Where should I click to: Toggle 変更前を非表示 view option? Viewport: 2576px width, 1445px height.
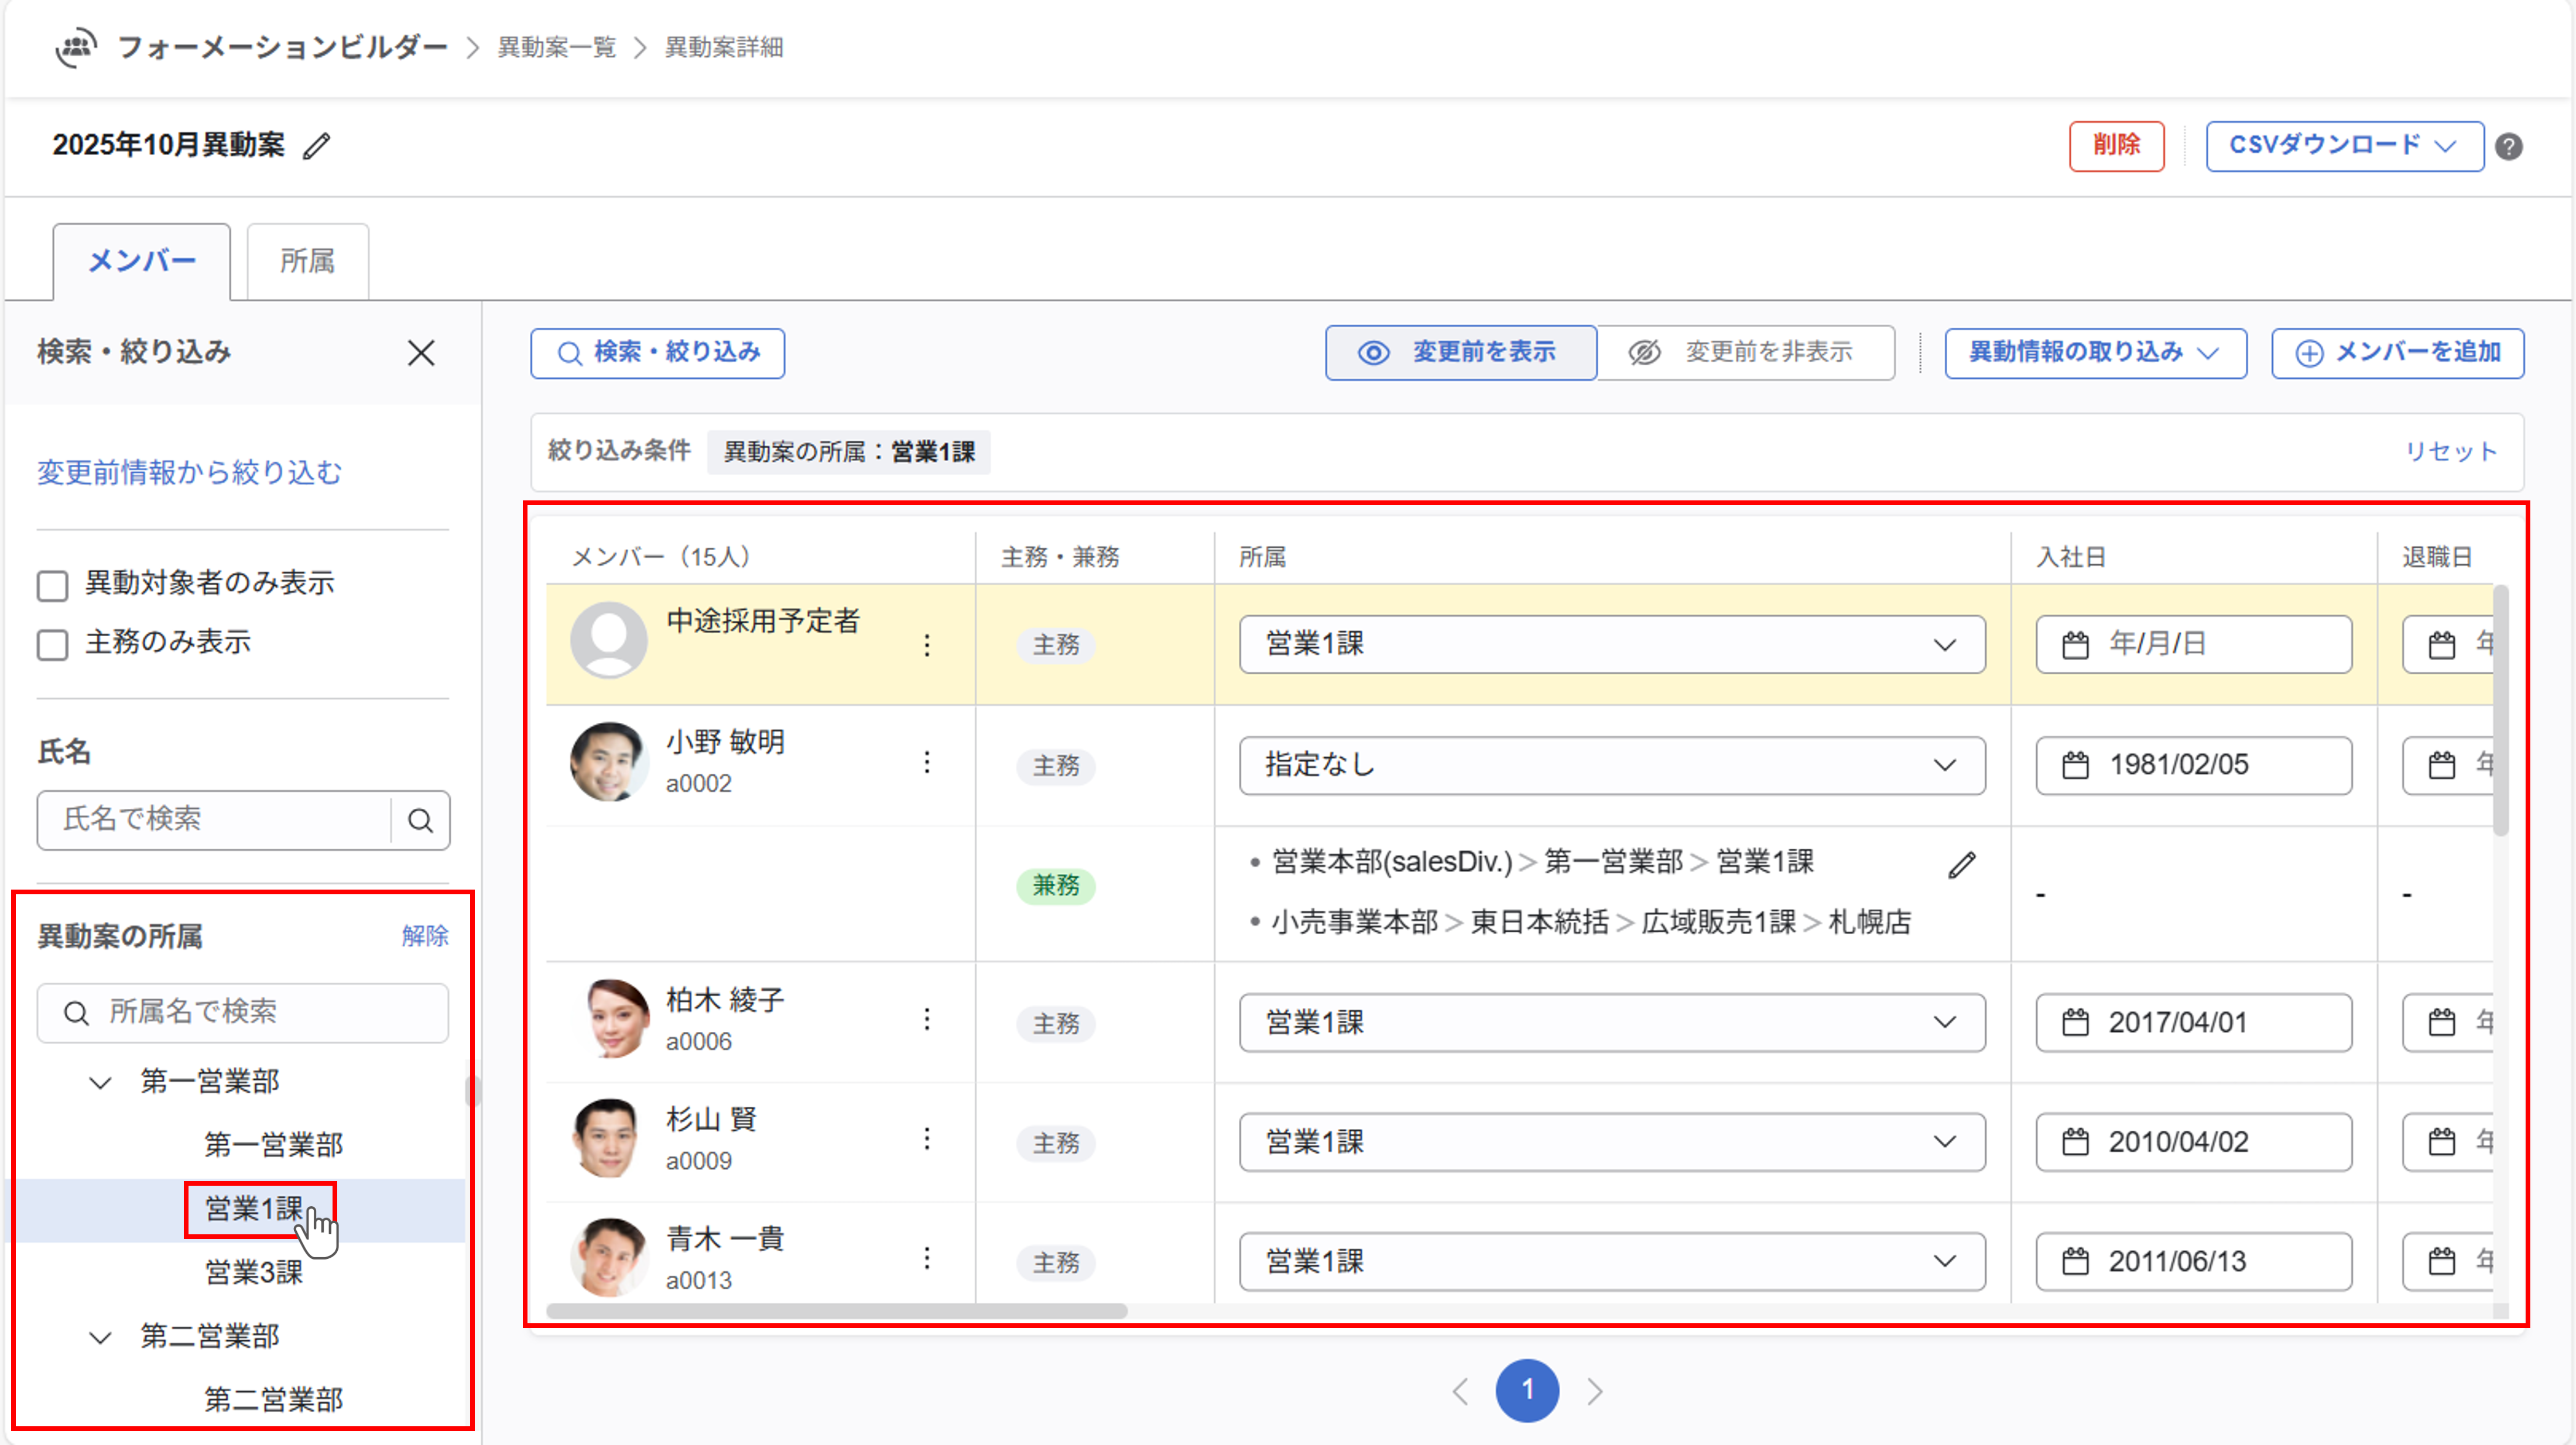point(1745,353)
